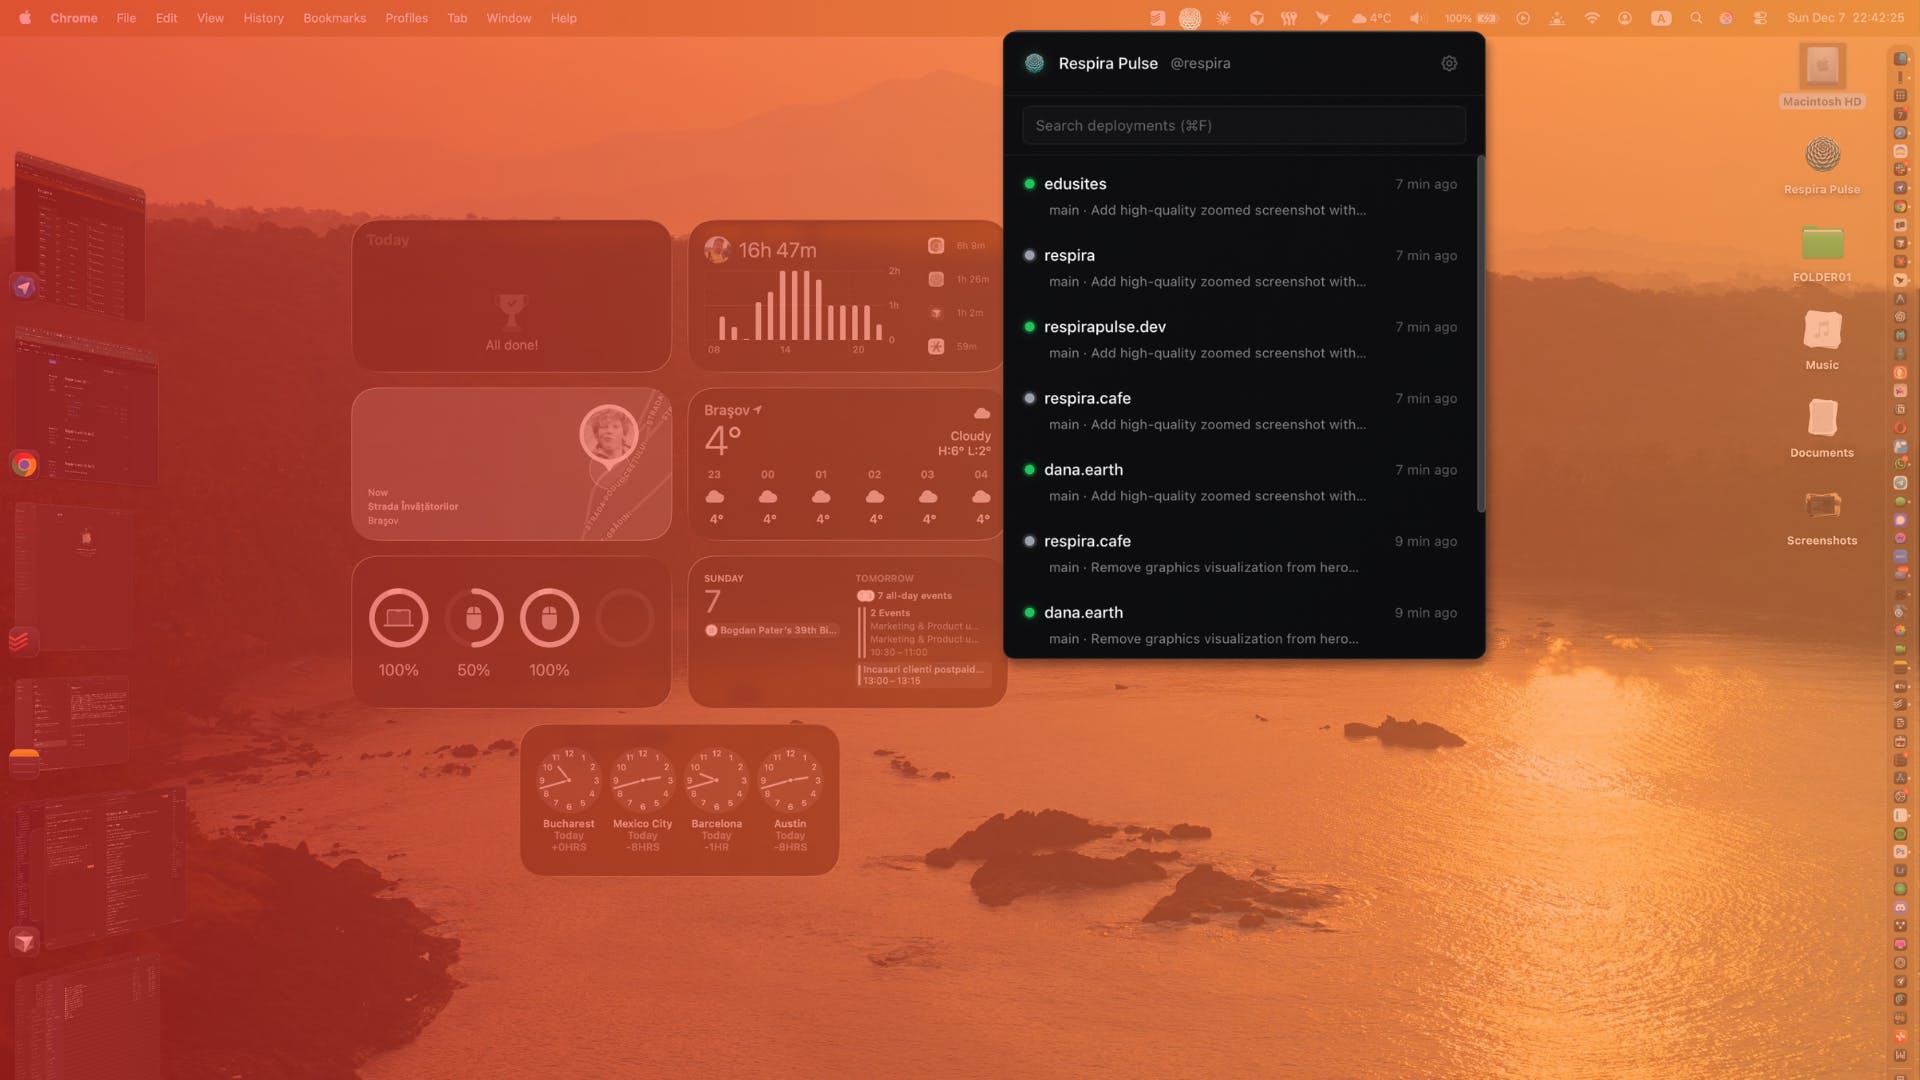Open the Bookmarks menu
The height and width of the screenshot is (1080, 1920).
(334, 18)
